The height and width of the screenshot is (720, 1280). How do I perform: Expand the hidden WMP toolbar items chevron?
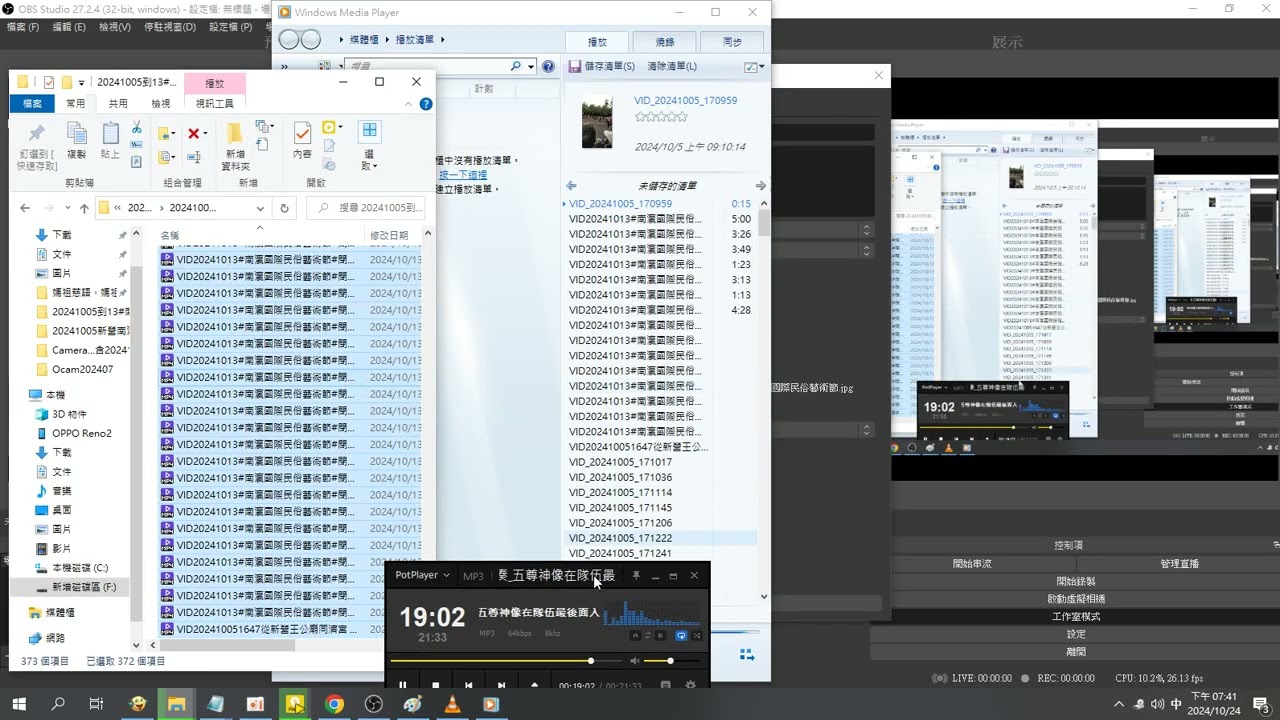click(284, 66)
